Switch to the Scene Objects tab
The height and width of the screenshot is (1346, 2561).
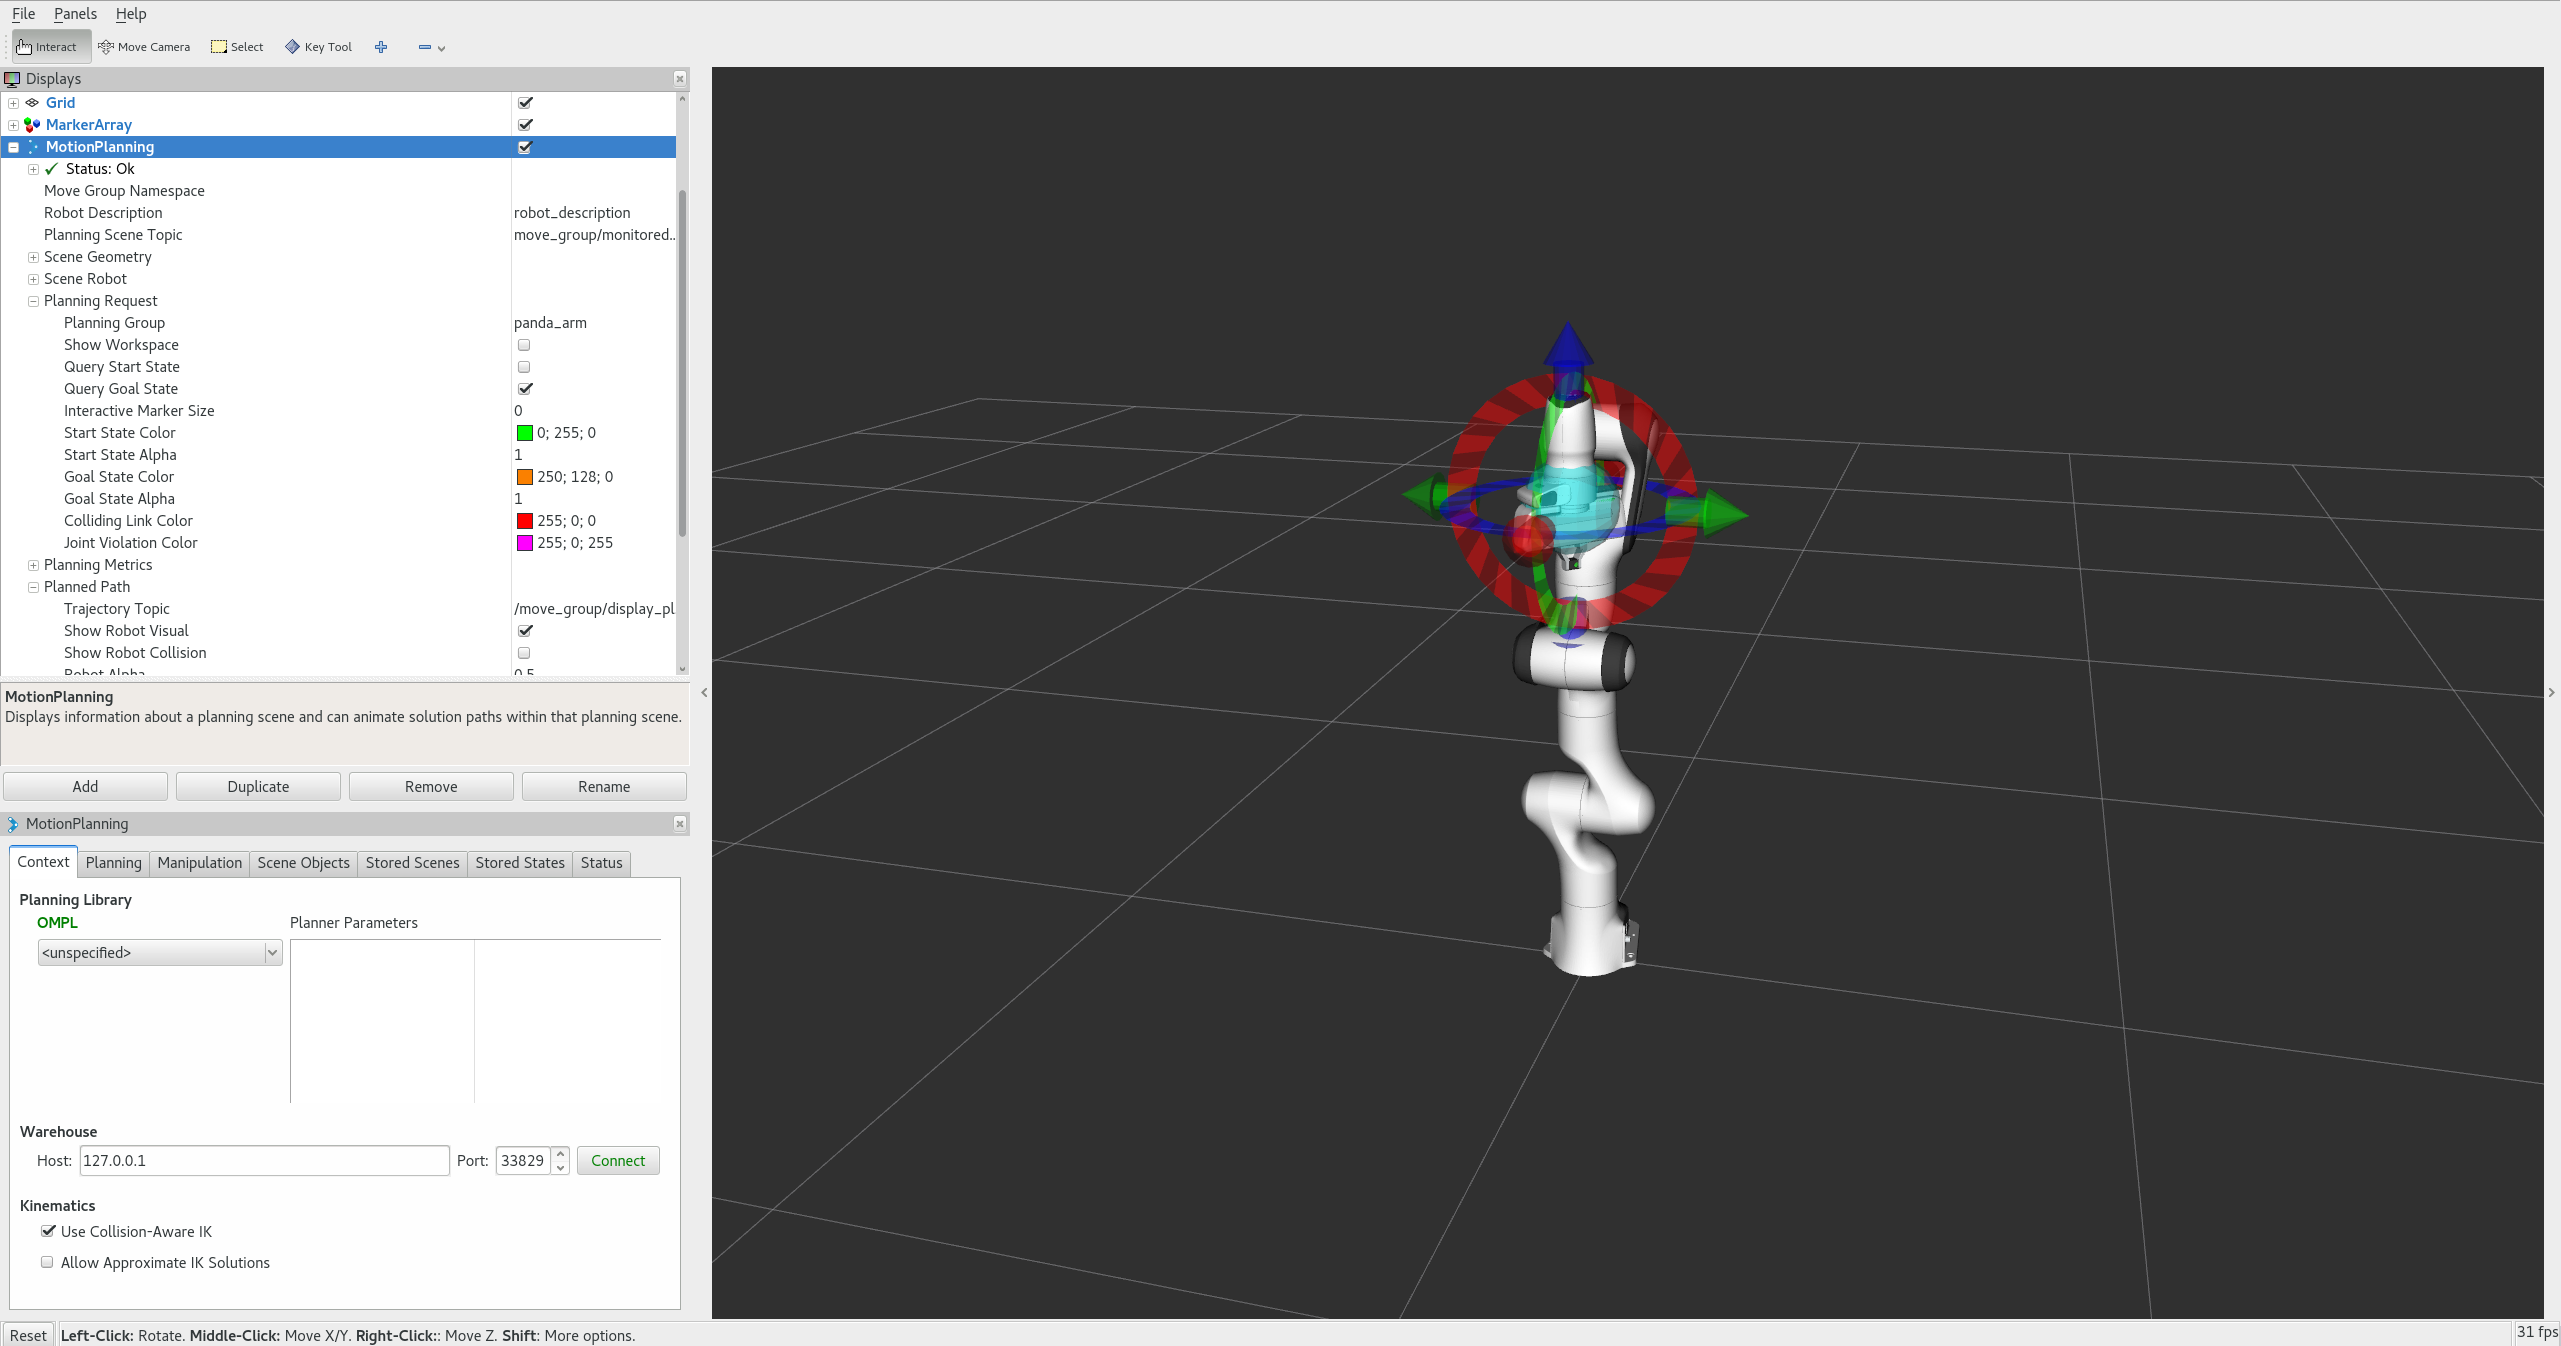pyautogui.click(x=303, y=863)
